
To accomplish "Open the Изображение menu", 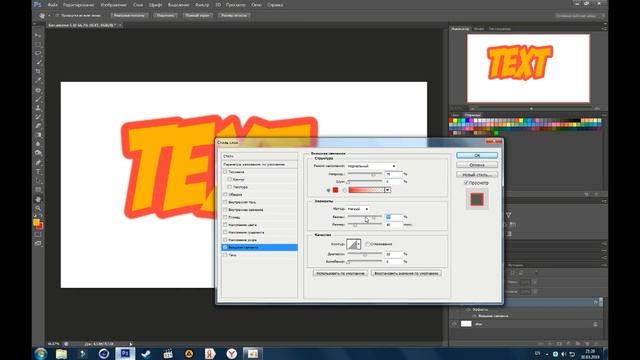I will coord(113,5).
